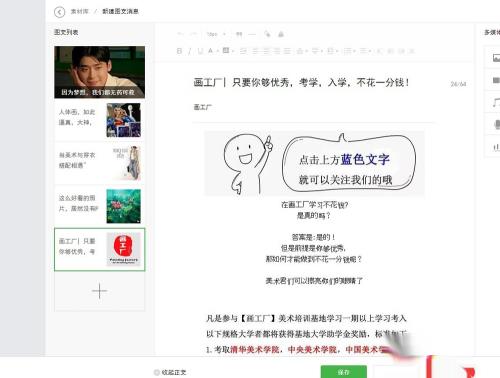Insert audio using the microphone icon
The image size is (500, 378).
(496, 124)
